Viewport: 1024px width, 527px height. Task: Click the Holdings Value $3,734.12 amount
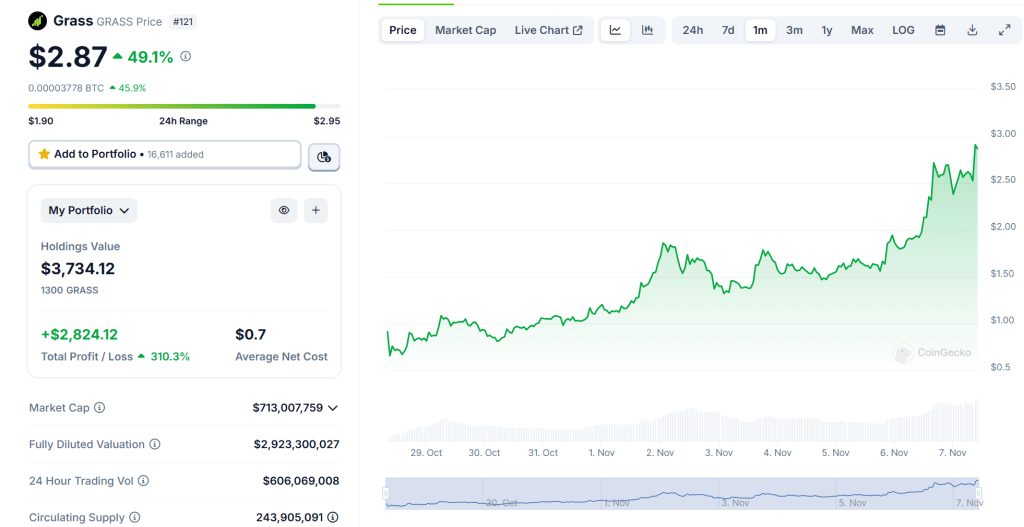(78, 268)
